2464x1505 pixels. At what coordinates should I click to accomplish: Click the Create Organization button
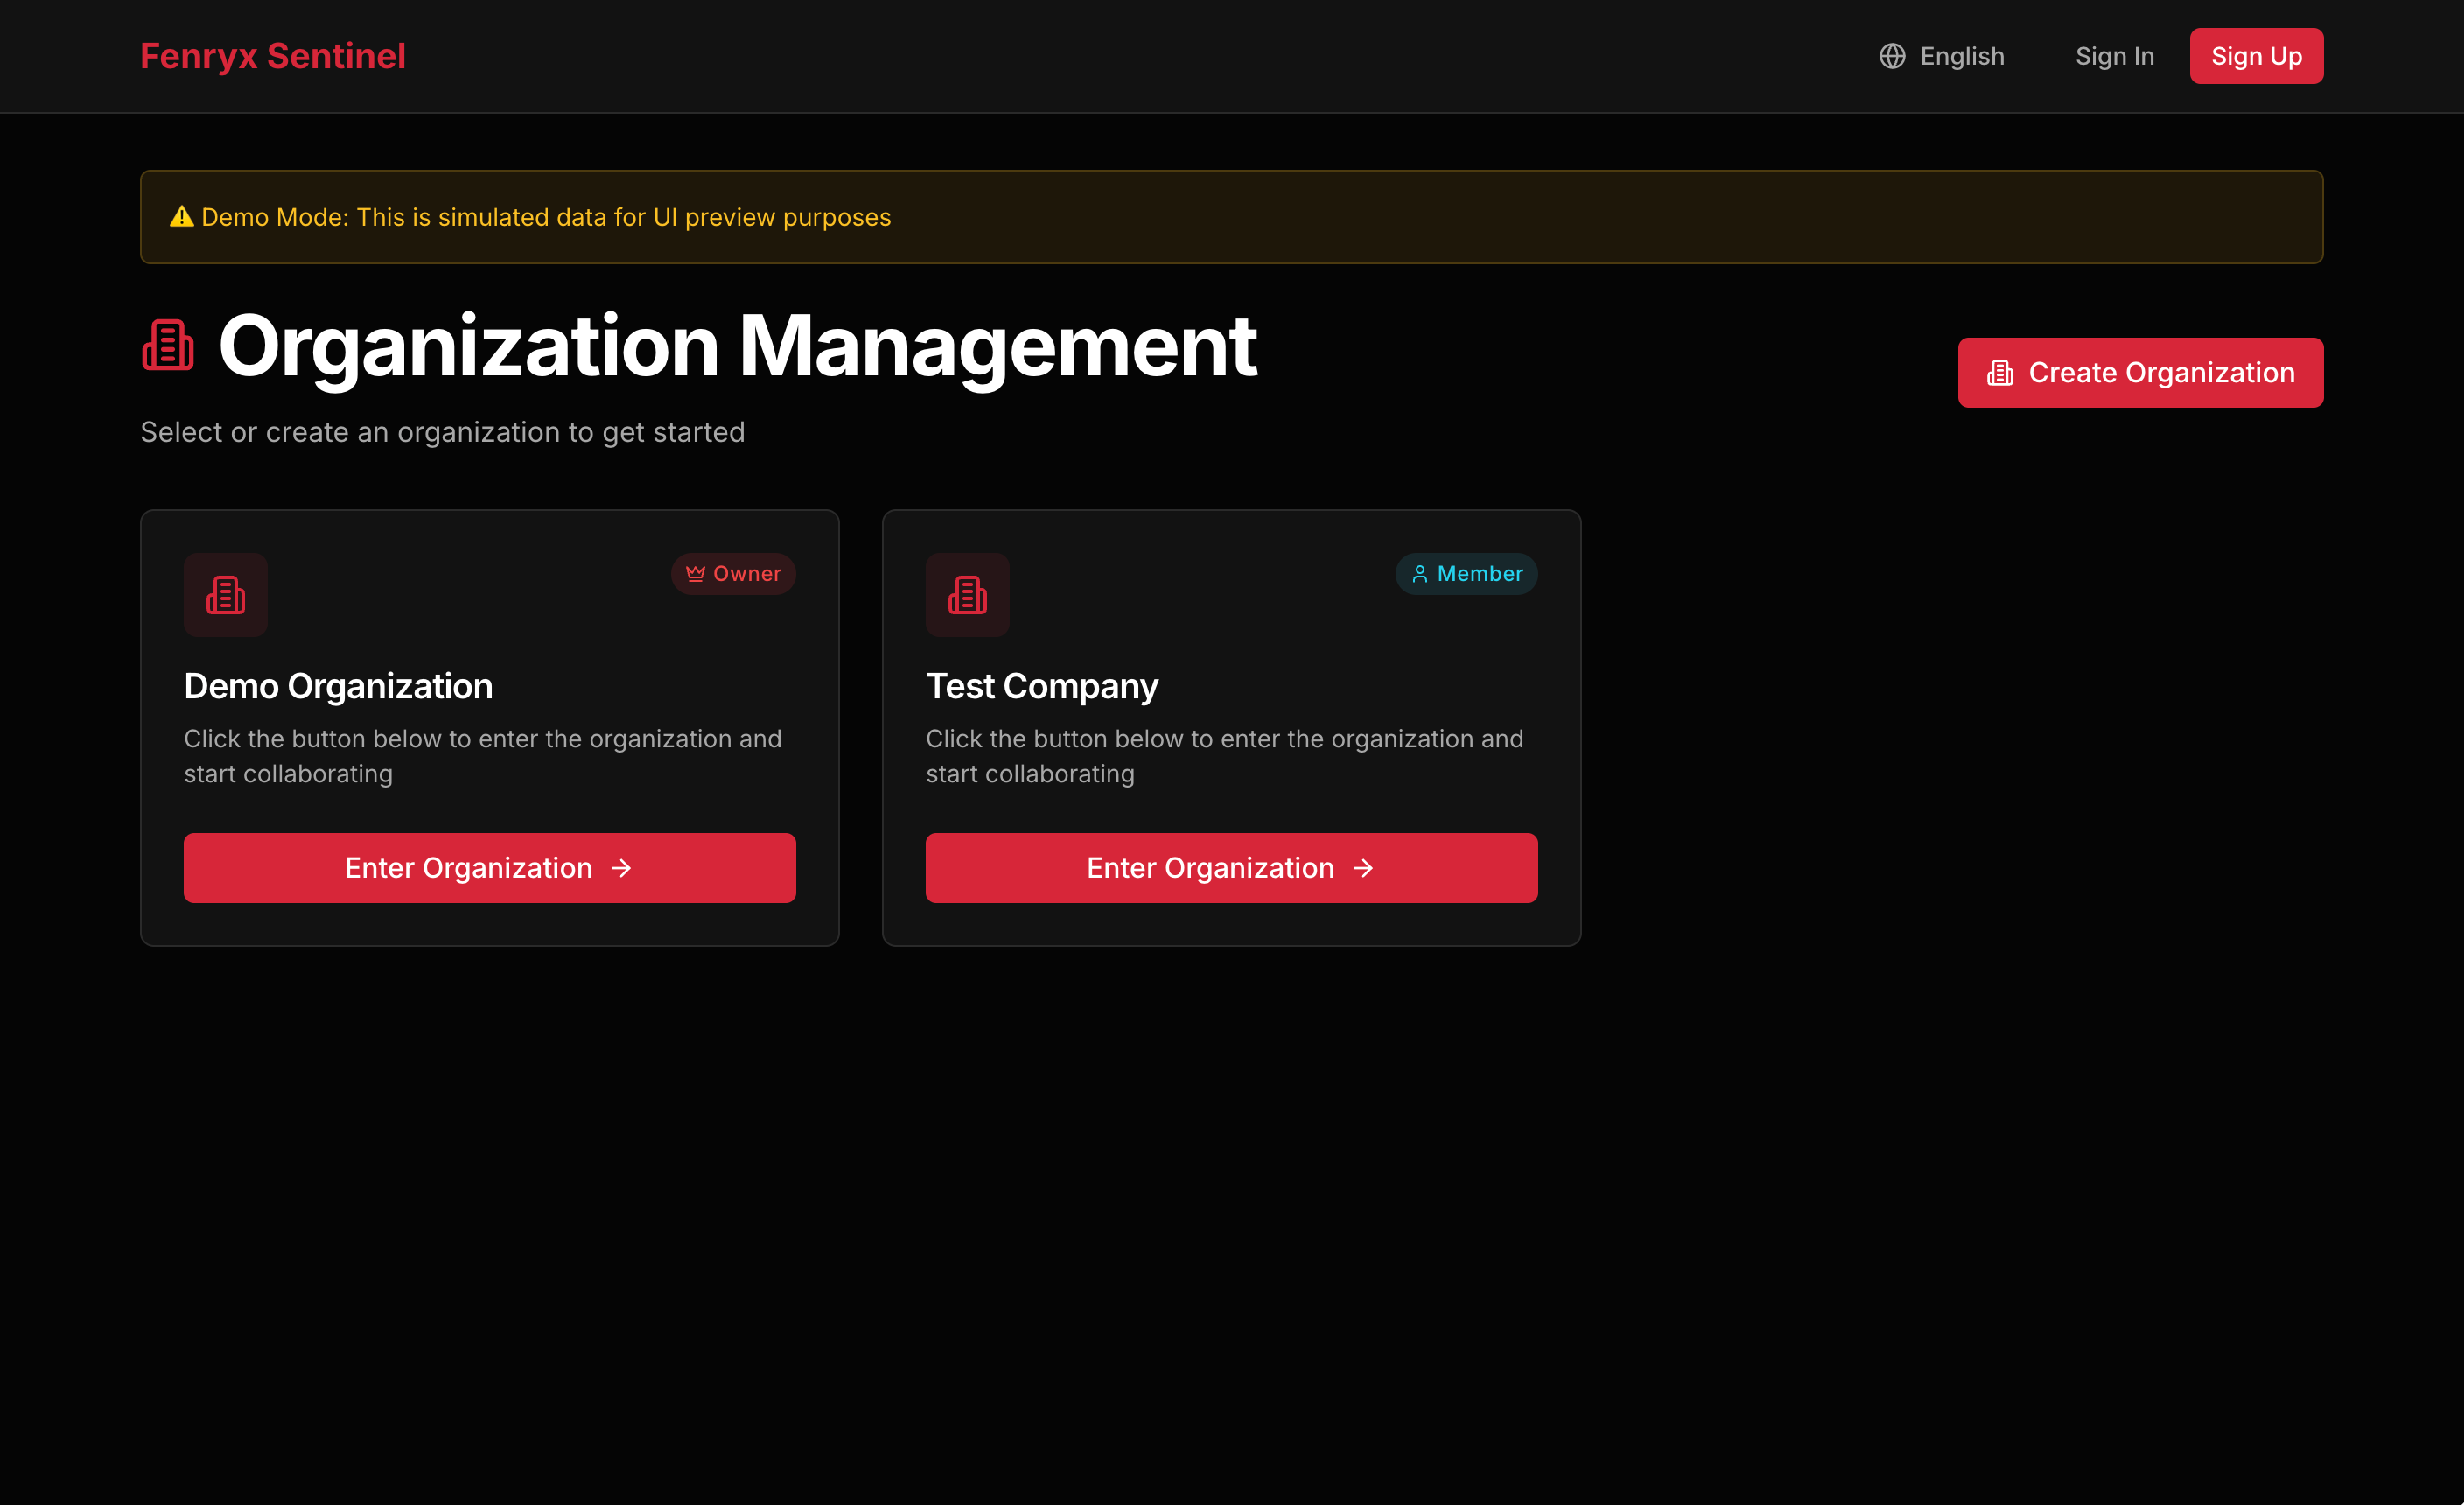pyautogui.click(x=2140, y=372)
